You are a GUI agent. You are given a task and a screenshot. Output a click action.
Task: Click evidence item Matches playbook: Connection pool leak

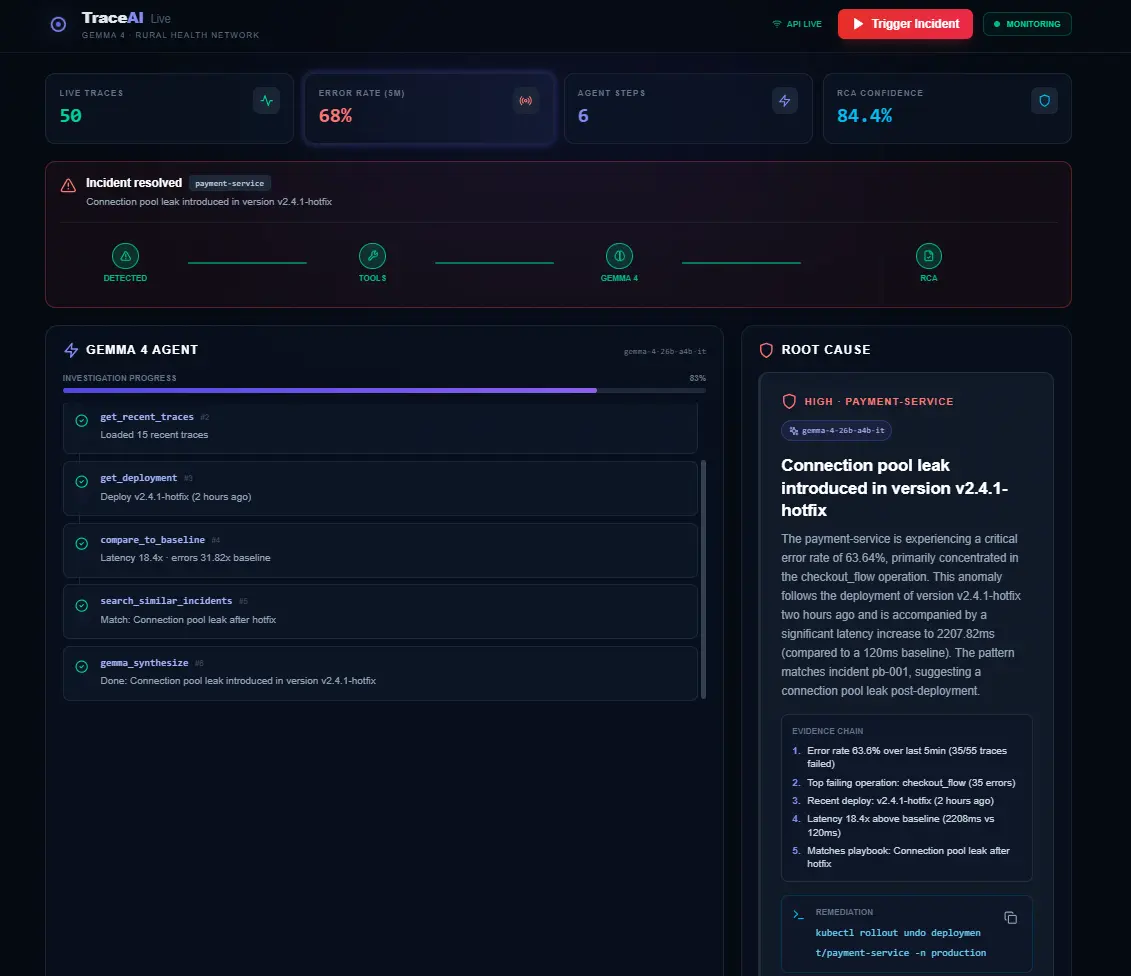tap(908, 857)
